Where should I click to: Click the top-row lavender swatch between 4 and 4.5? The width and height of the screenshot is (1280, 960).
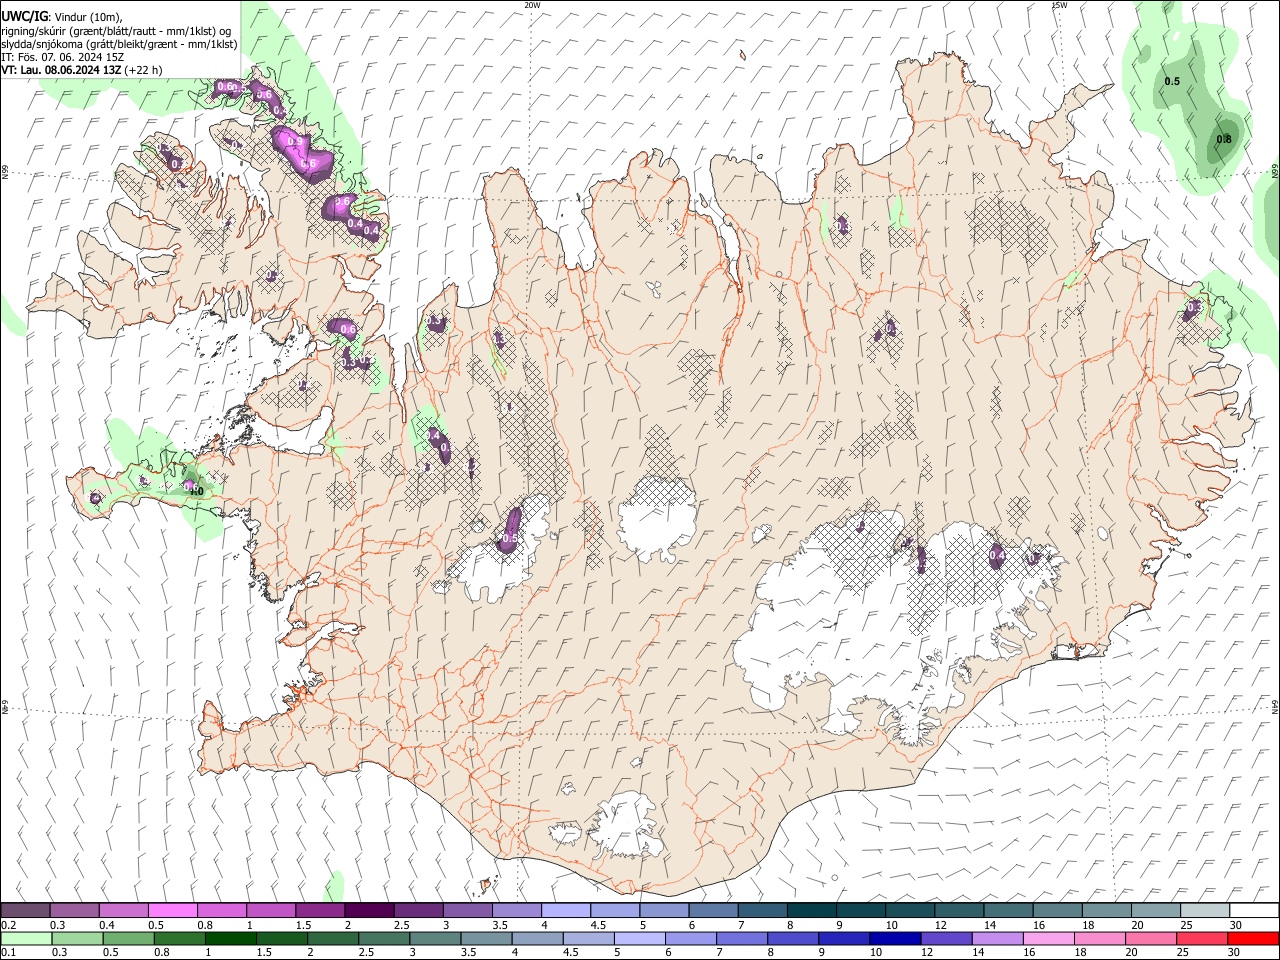pyautogui.click(x=565, y=910)
